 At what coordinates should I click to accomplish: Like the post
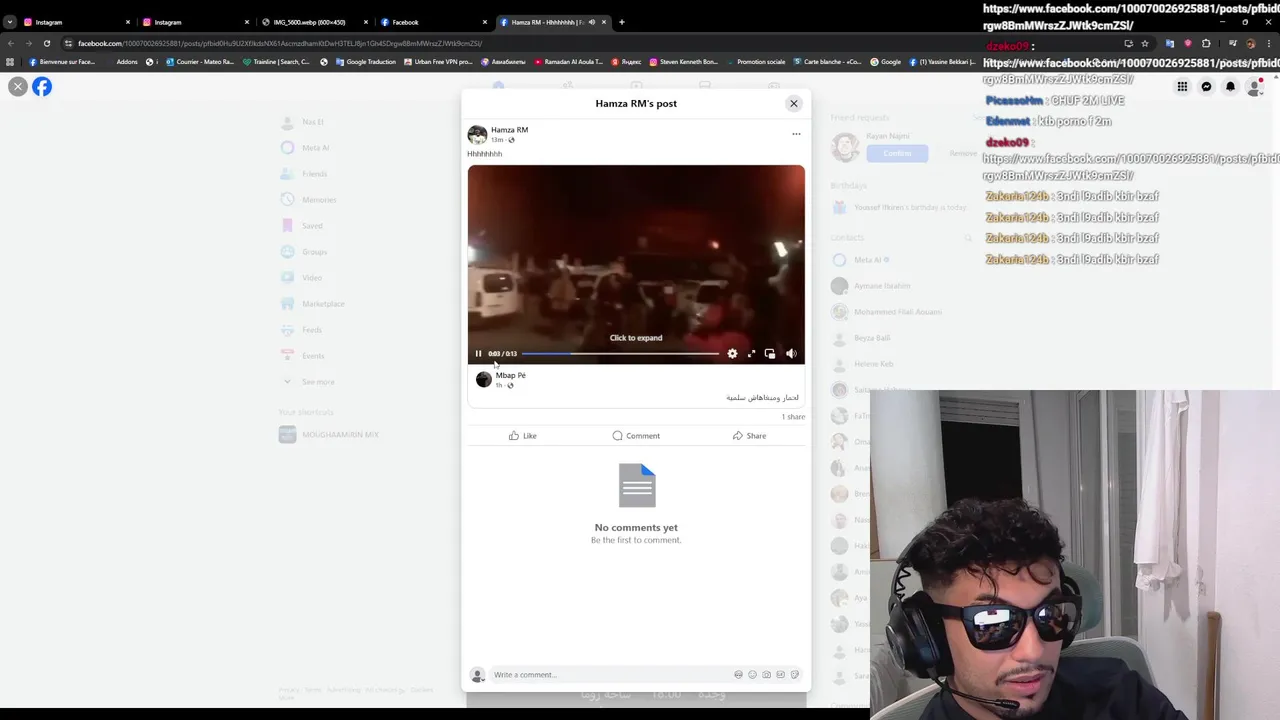click(x=522, y=435)
